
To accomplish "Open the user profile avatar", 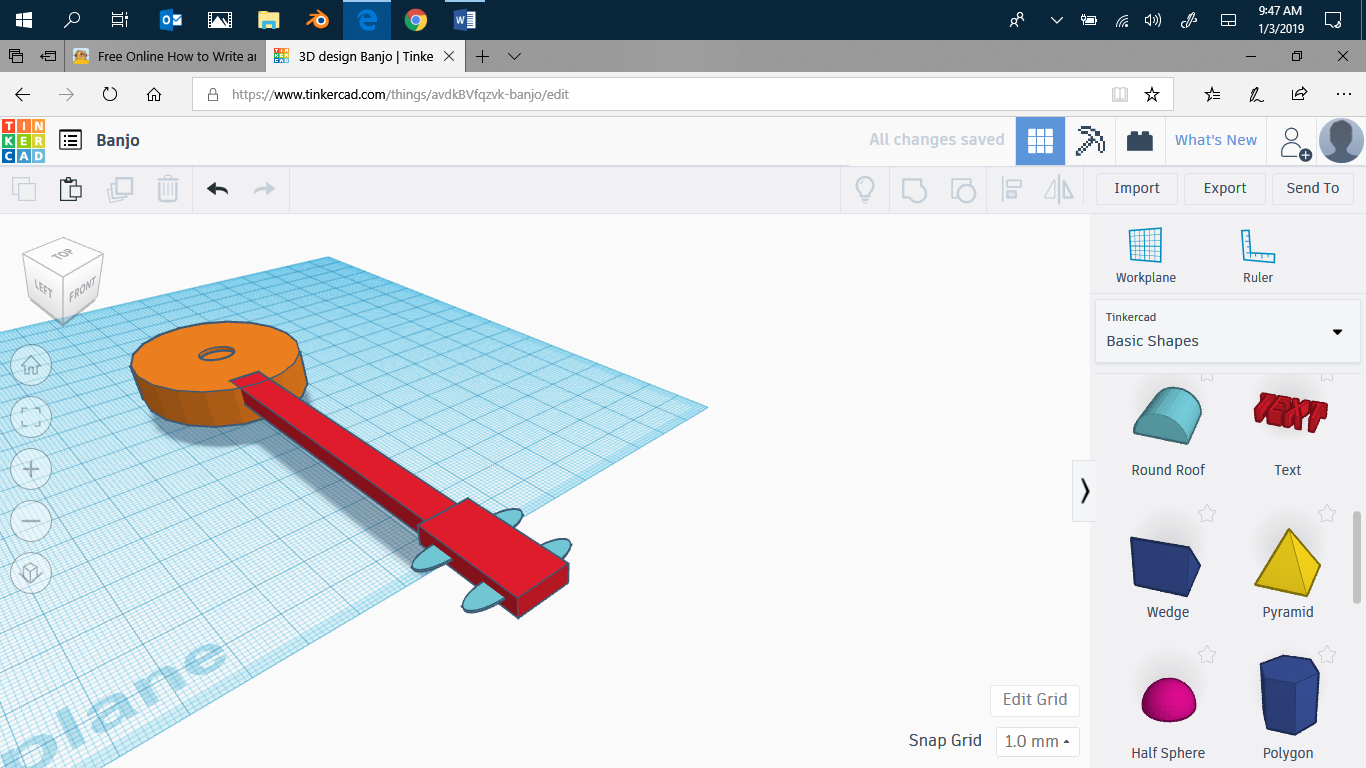I will click(x=1341, y=141).
